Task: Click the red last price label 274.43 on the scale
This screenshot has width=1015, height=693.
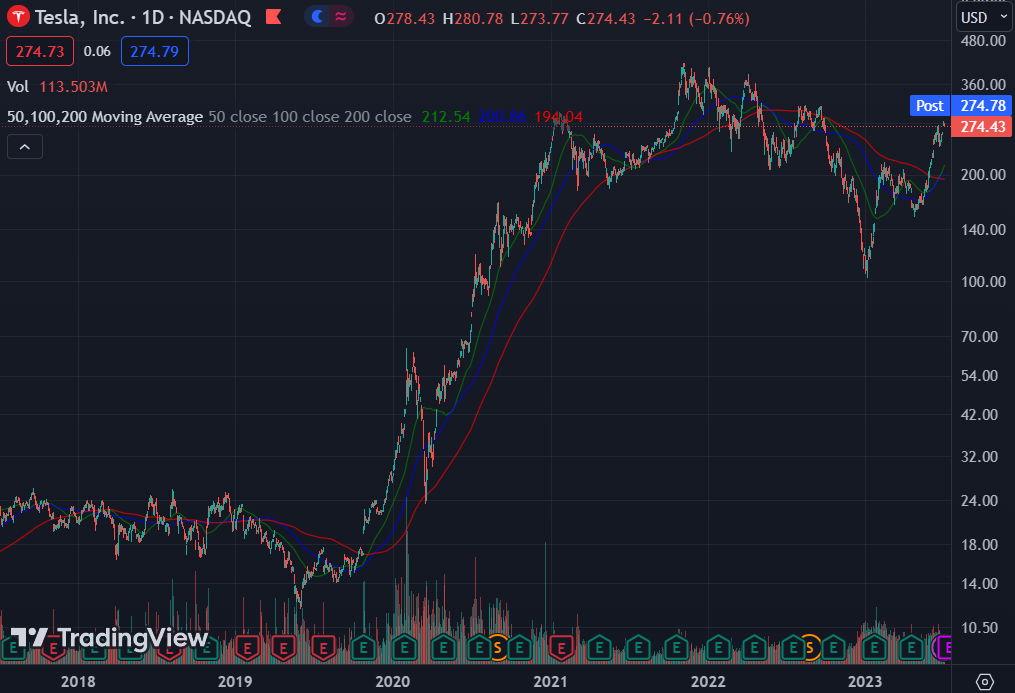Action: click(x=983, y=127)
